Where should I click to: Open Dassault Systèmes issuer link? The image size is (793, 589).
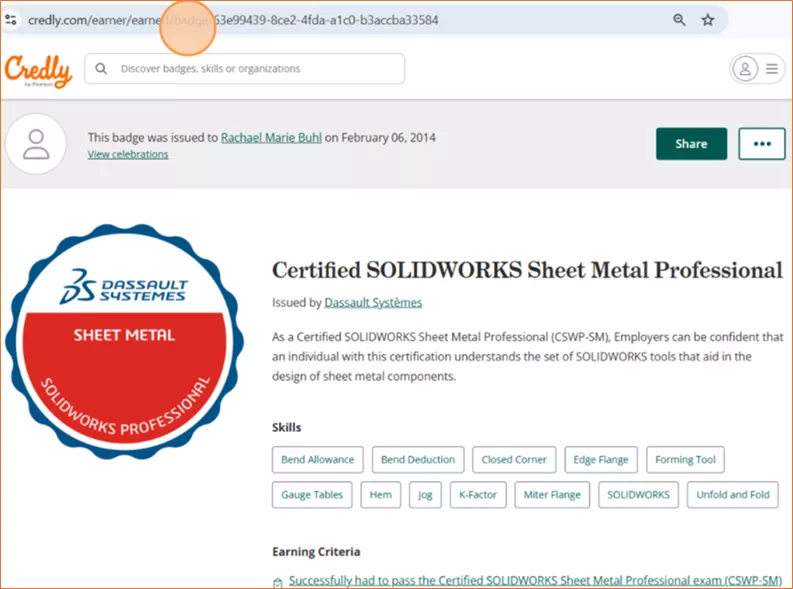(x=373, y=302)
